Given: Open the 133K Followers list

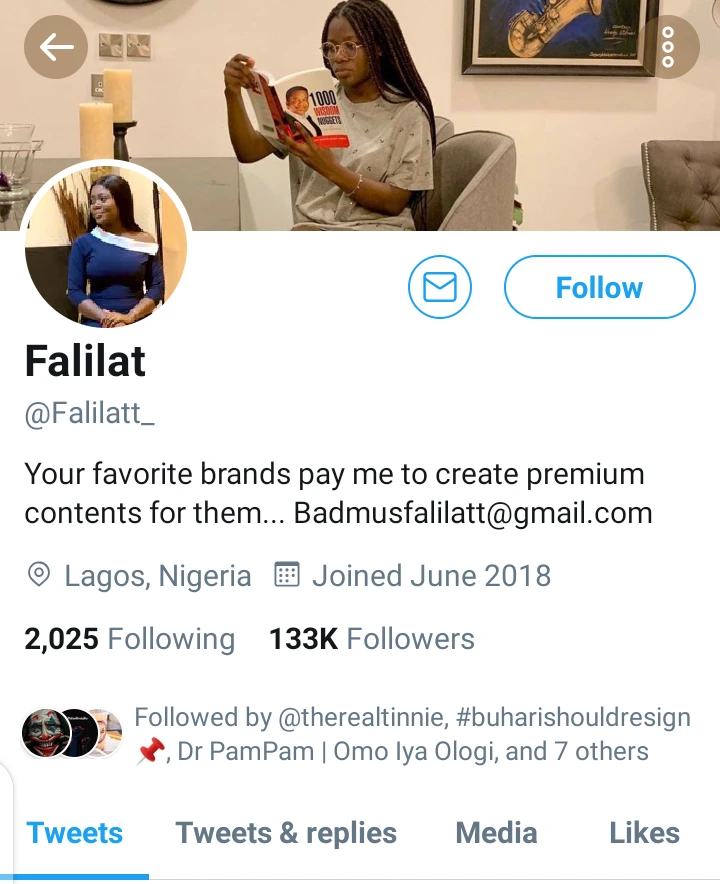Looking at the screenshot, I should (x=371, y=639).
